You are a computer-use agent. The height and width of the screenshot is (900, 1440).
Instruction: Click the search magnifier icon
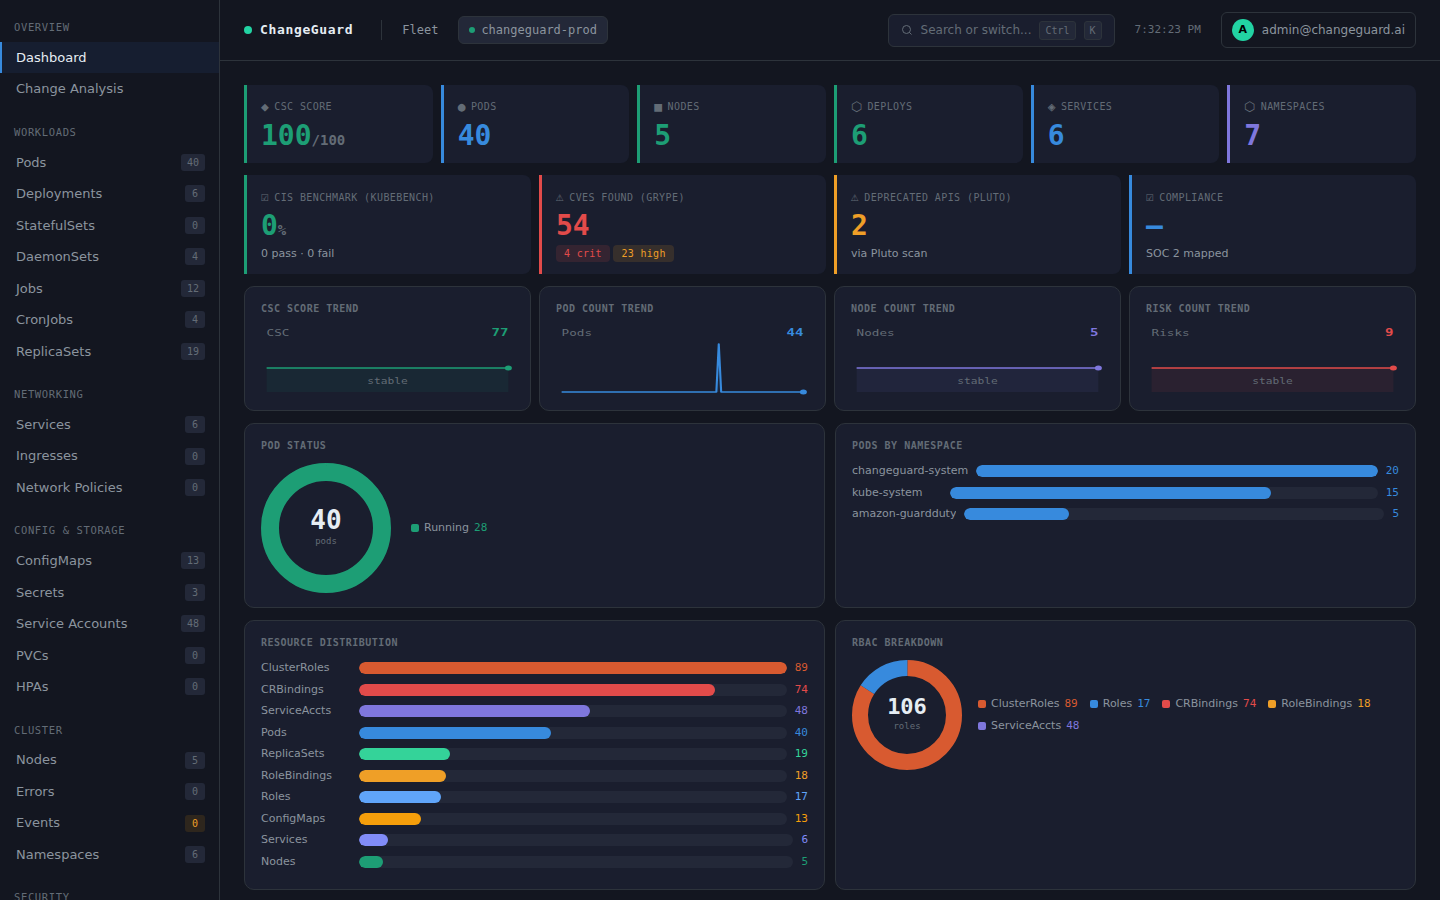[907, 30]
